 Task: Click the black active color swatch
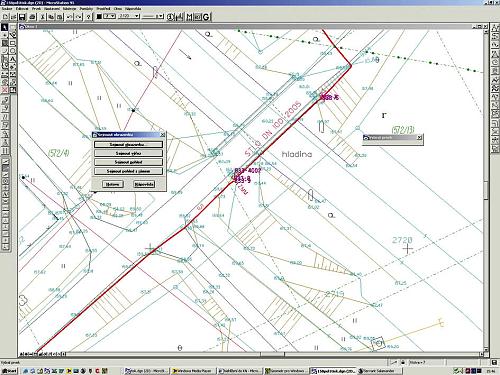tap(99, 16)
